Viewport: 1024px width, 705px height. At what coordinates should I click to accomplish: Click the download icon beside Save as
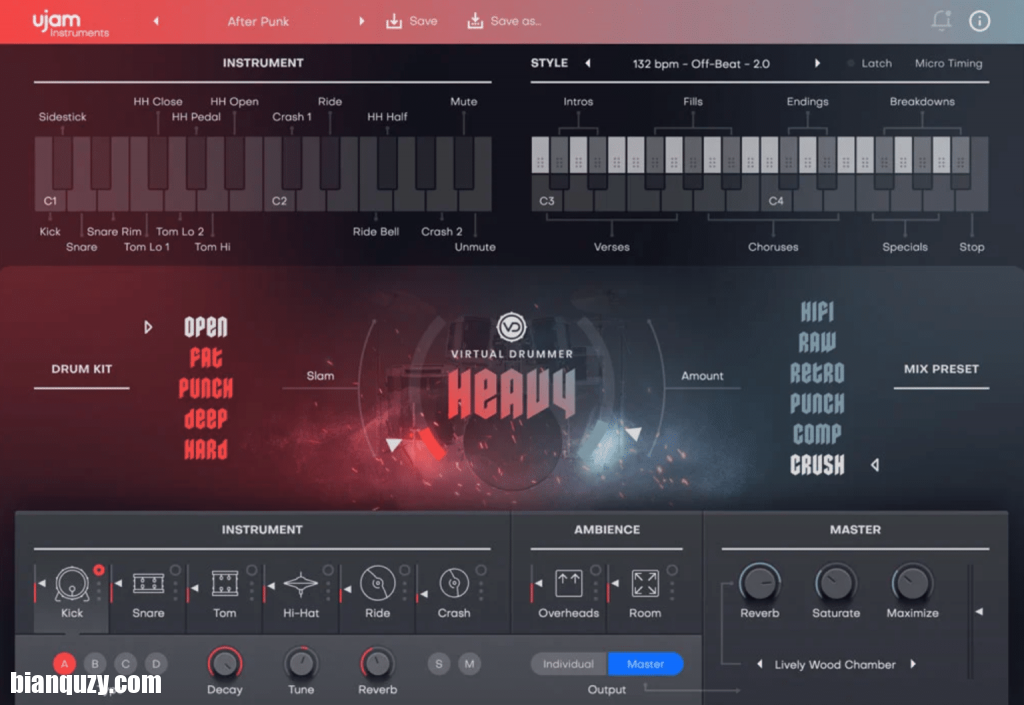click(475, 22)
